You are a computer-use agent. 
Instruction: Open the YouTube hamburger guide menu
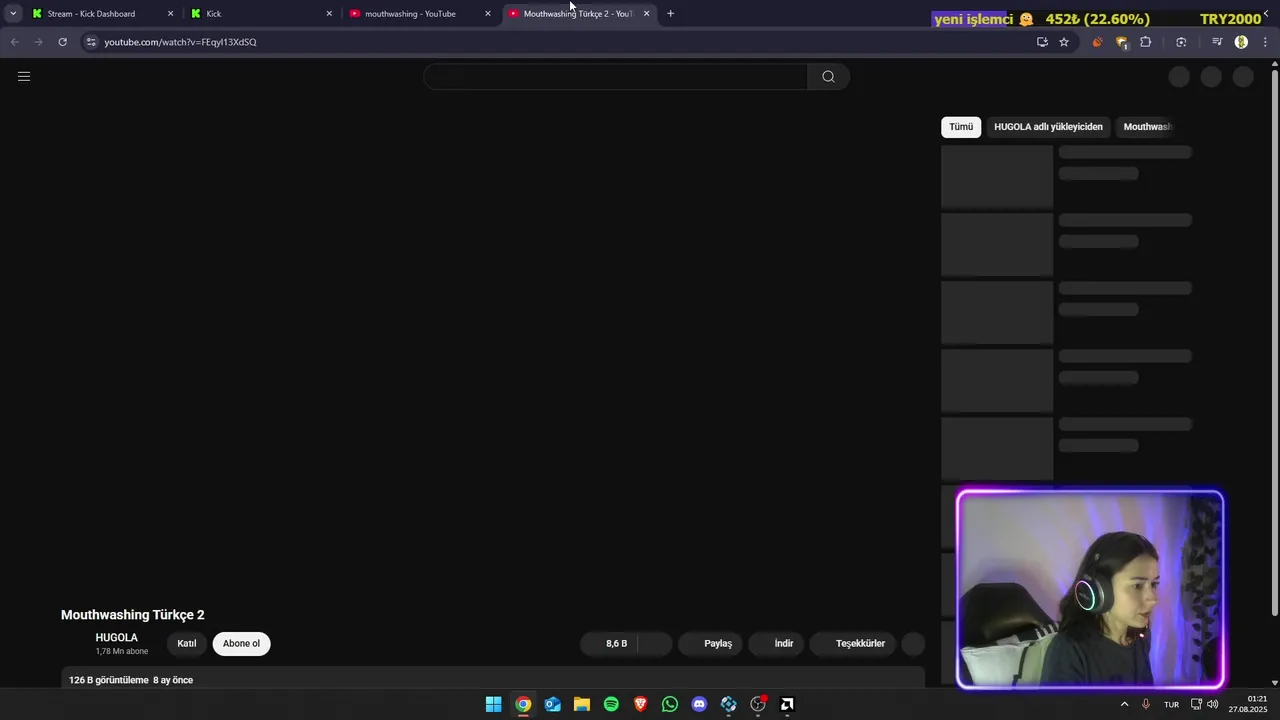tap(24, 76)
